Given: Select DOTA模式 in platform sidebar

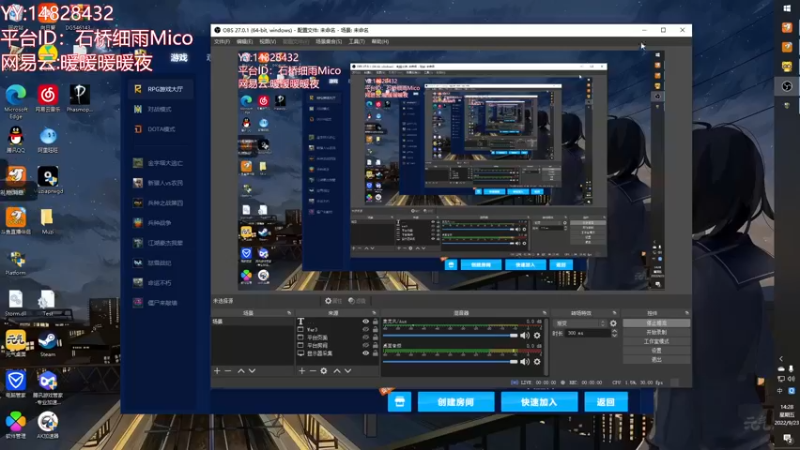Looking at the screenshot, I should [160, 129].
